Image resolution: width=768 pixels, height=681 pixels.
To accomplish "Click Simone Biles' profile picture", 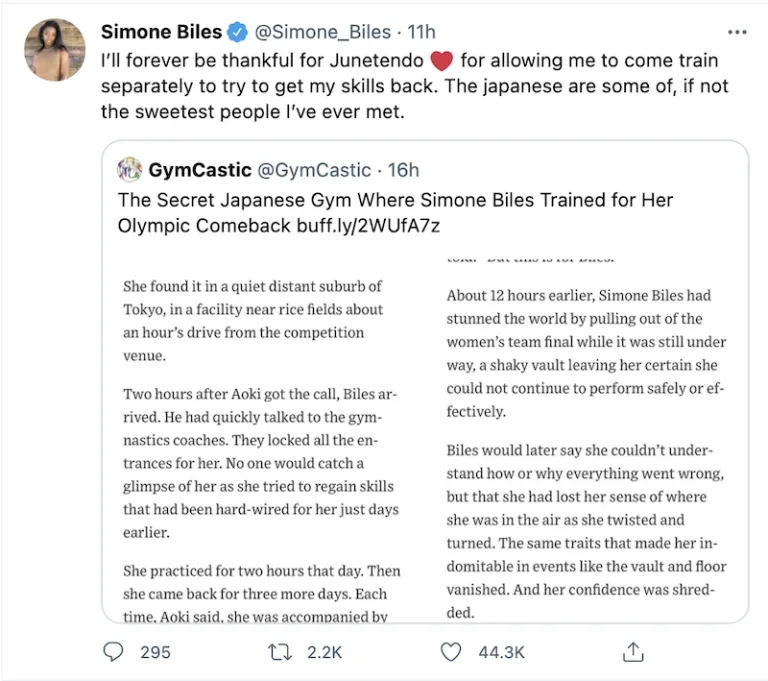I will pos(54,50).
